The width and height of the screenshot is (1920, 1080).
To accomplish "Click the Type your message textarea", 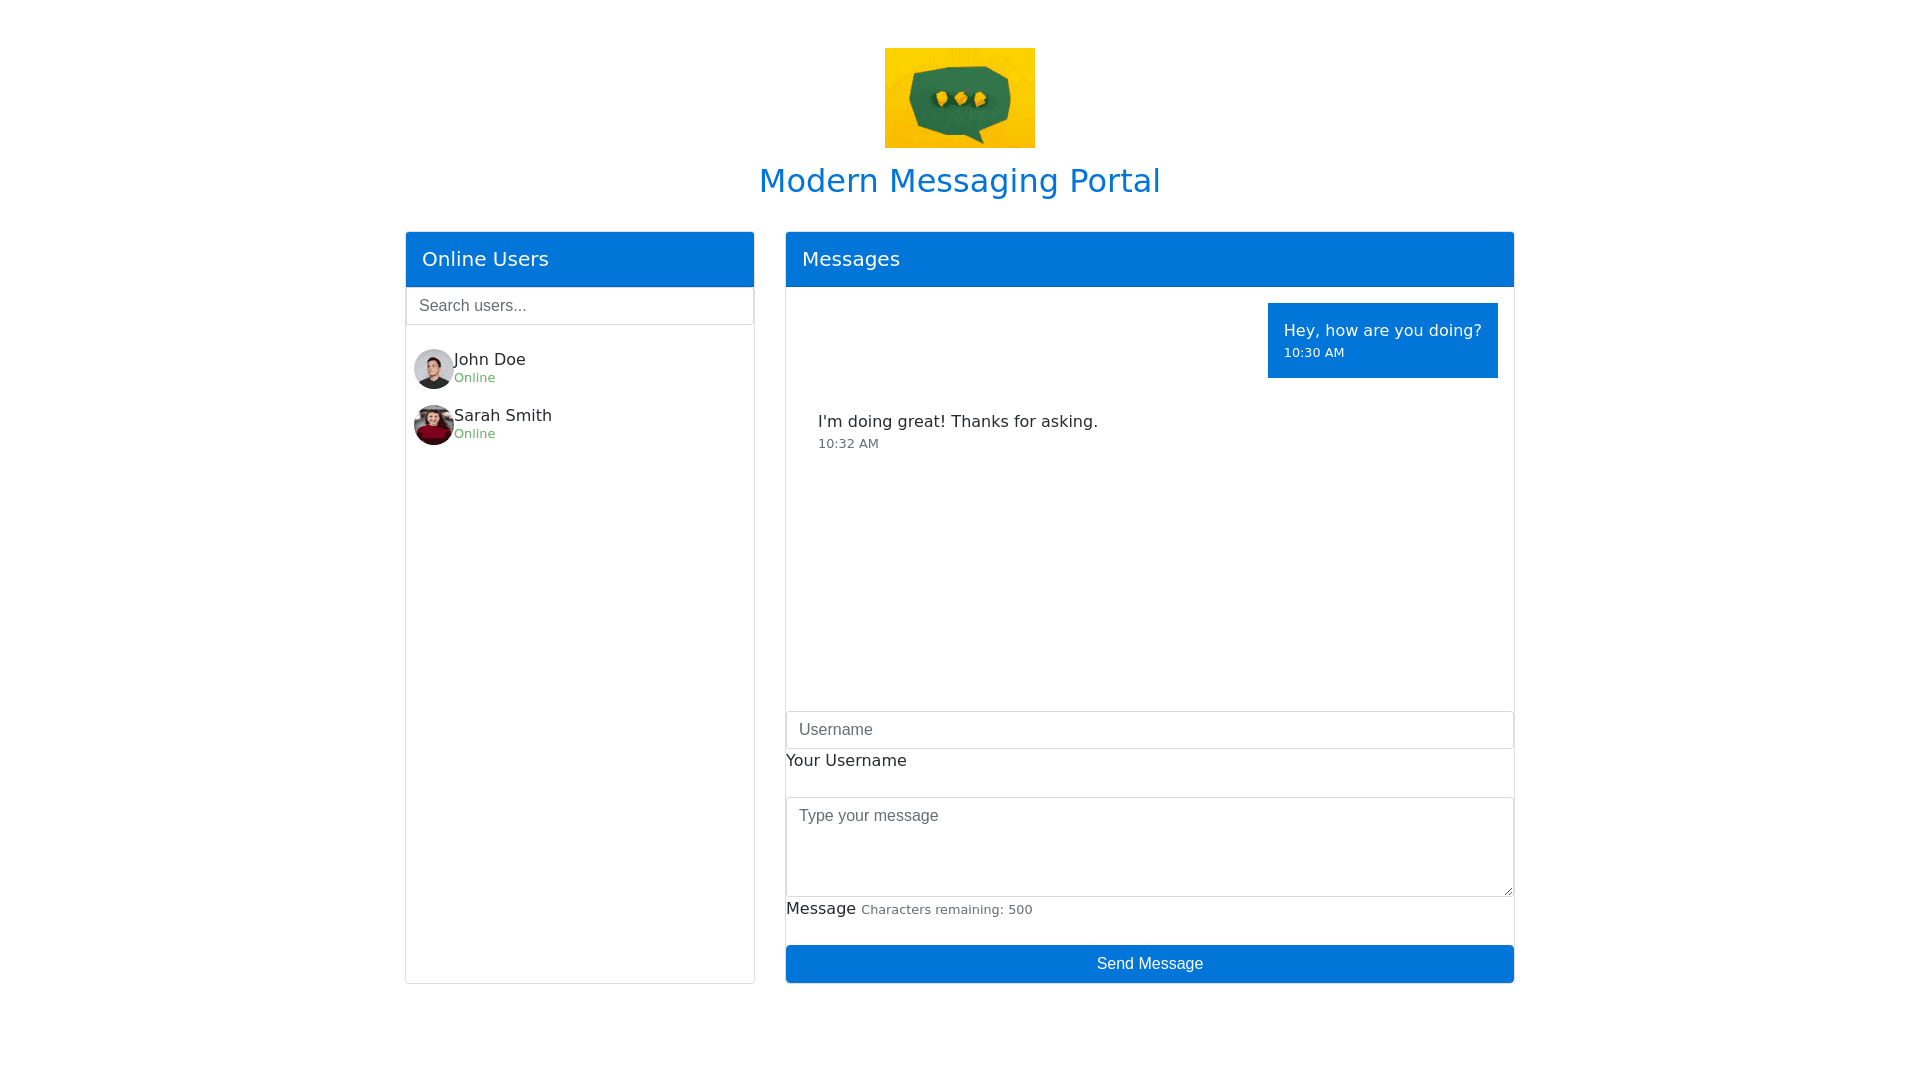I will pyautogui.click(x=1149, y=846).
